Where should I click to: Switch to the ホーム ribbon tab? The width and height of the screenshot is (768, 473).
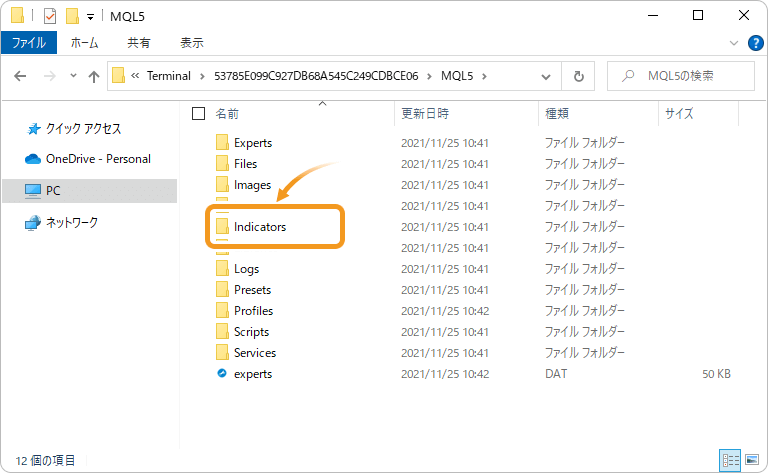click(x=84, y=43)
